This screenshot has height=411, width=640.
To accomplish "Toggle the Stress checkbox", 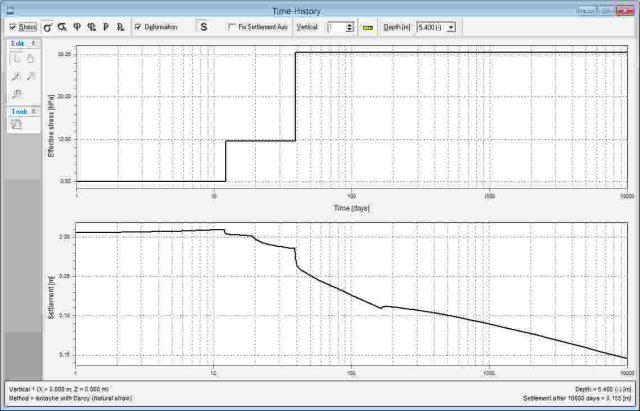I will click(x=12, y=27).
